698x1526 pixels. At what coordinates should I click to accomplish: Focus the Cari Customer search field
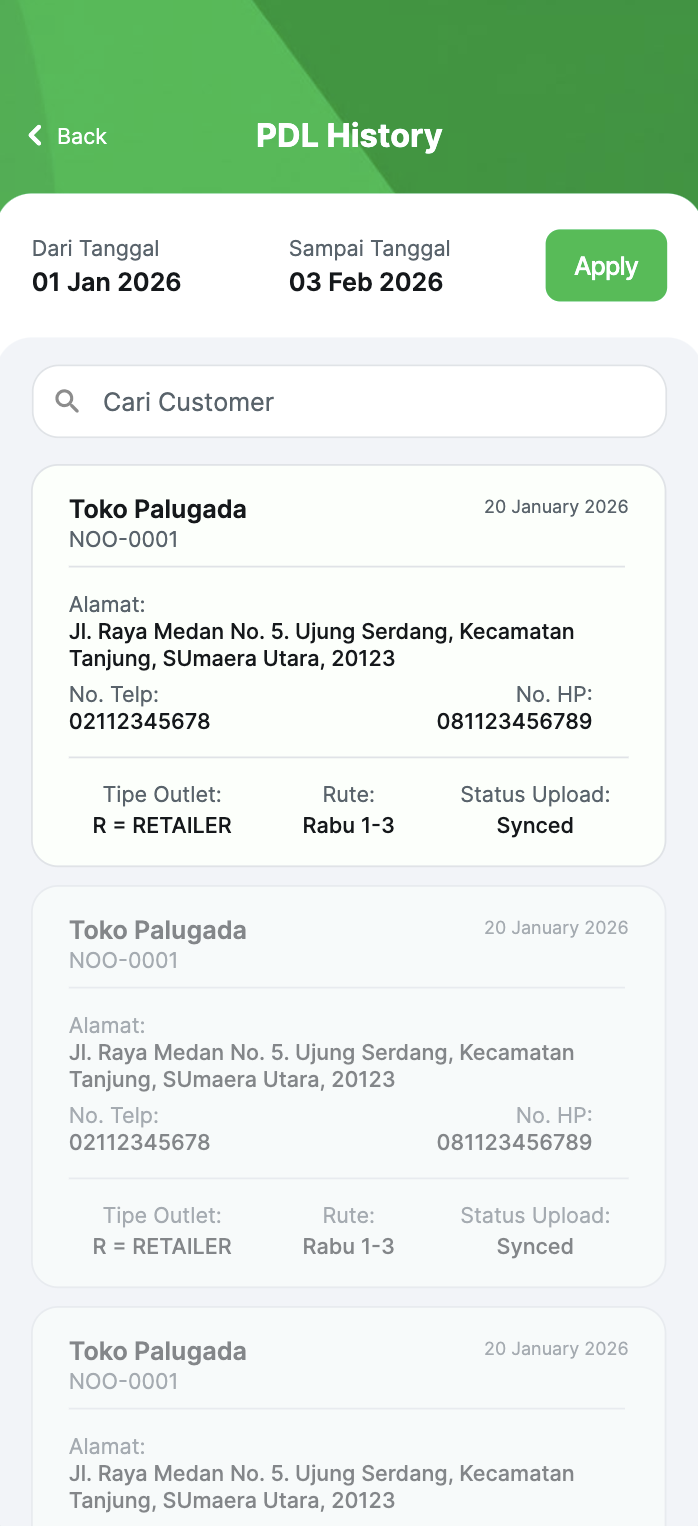[x=370, y=402]
